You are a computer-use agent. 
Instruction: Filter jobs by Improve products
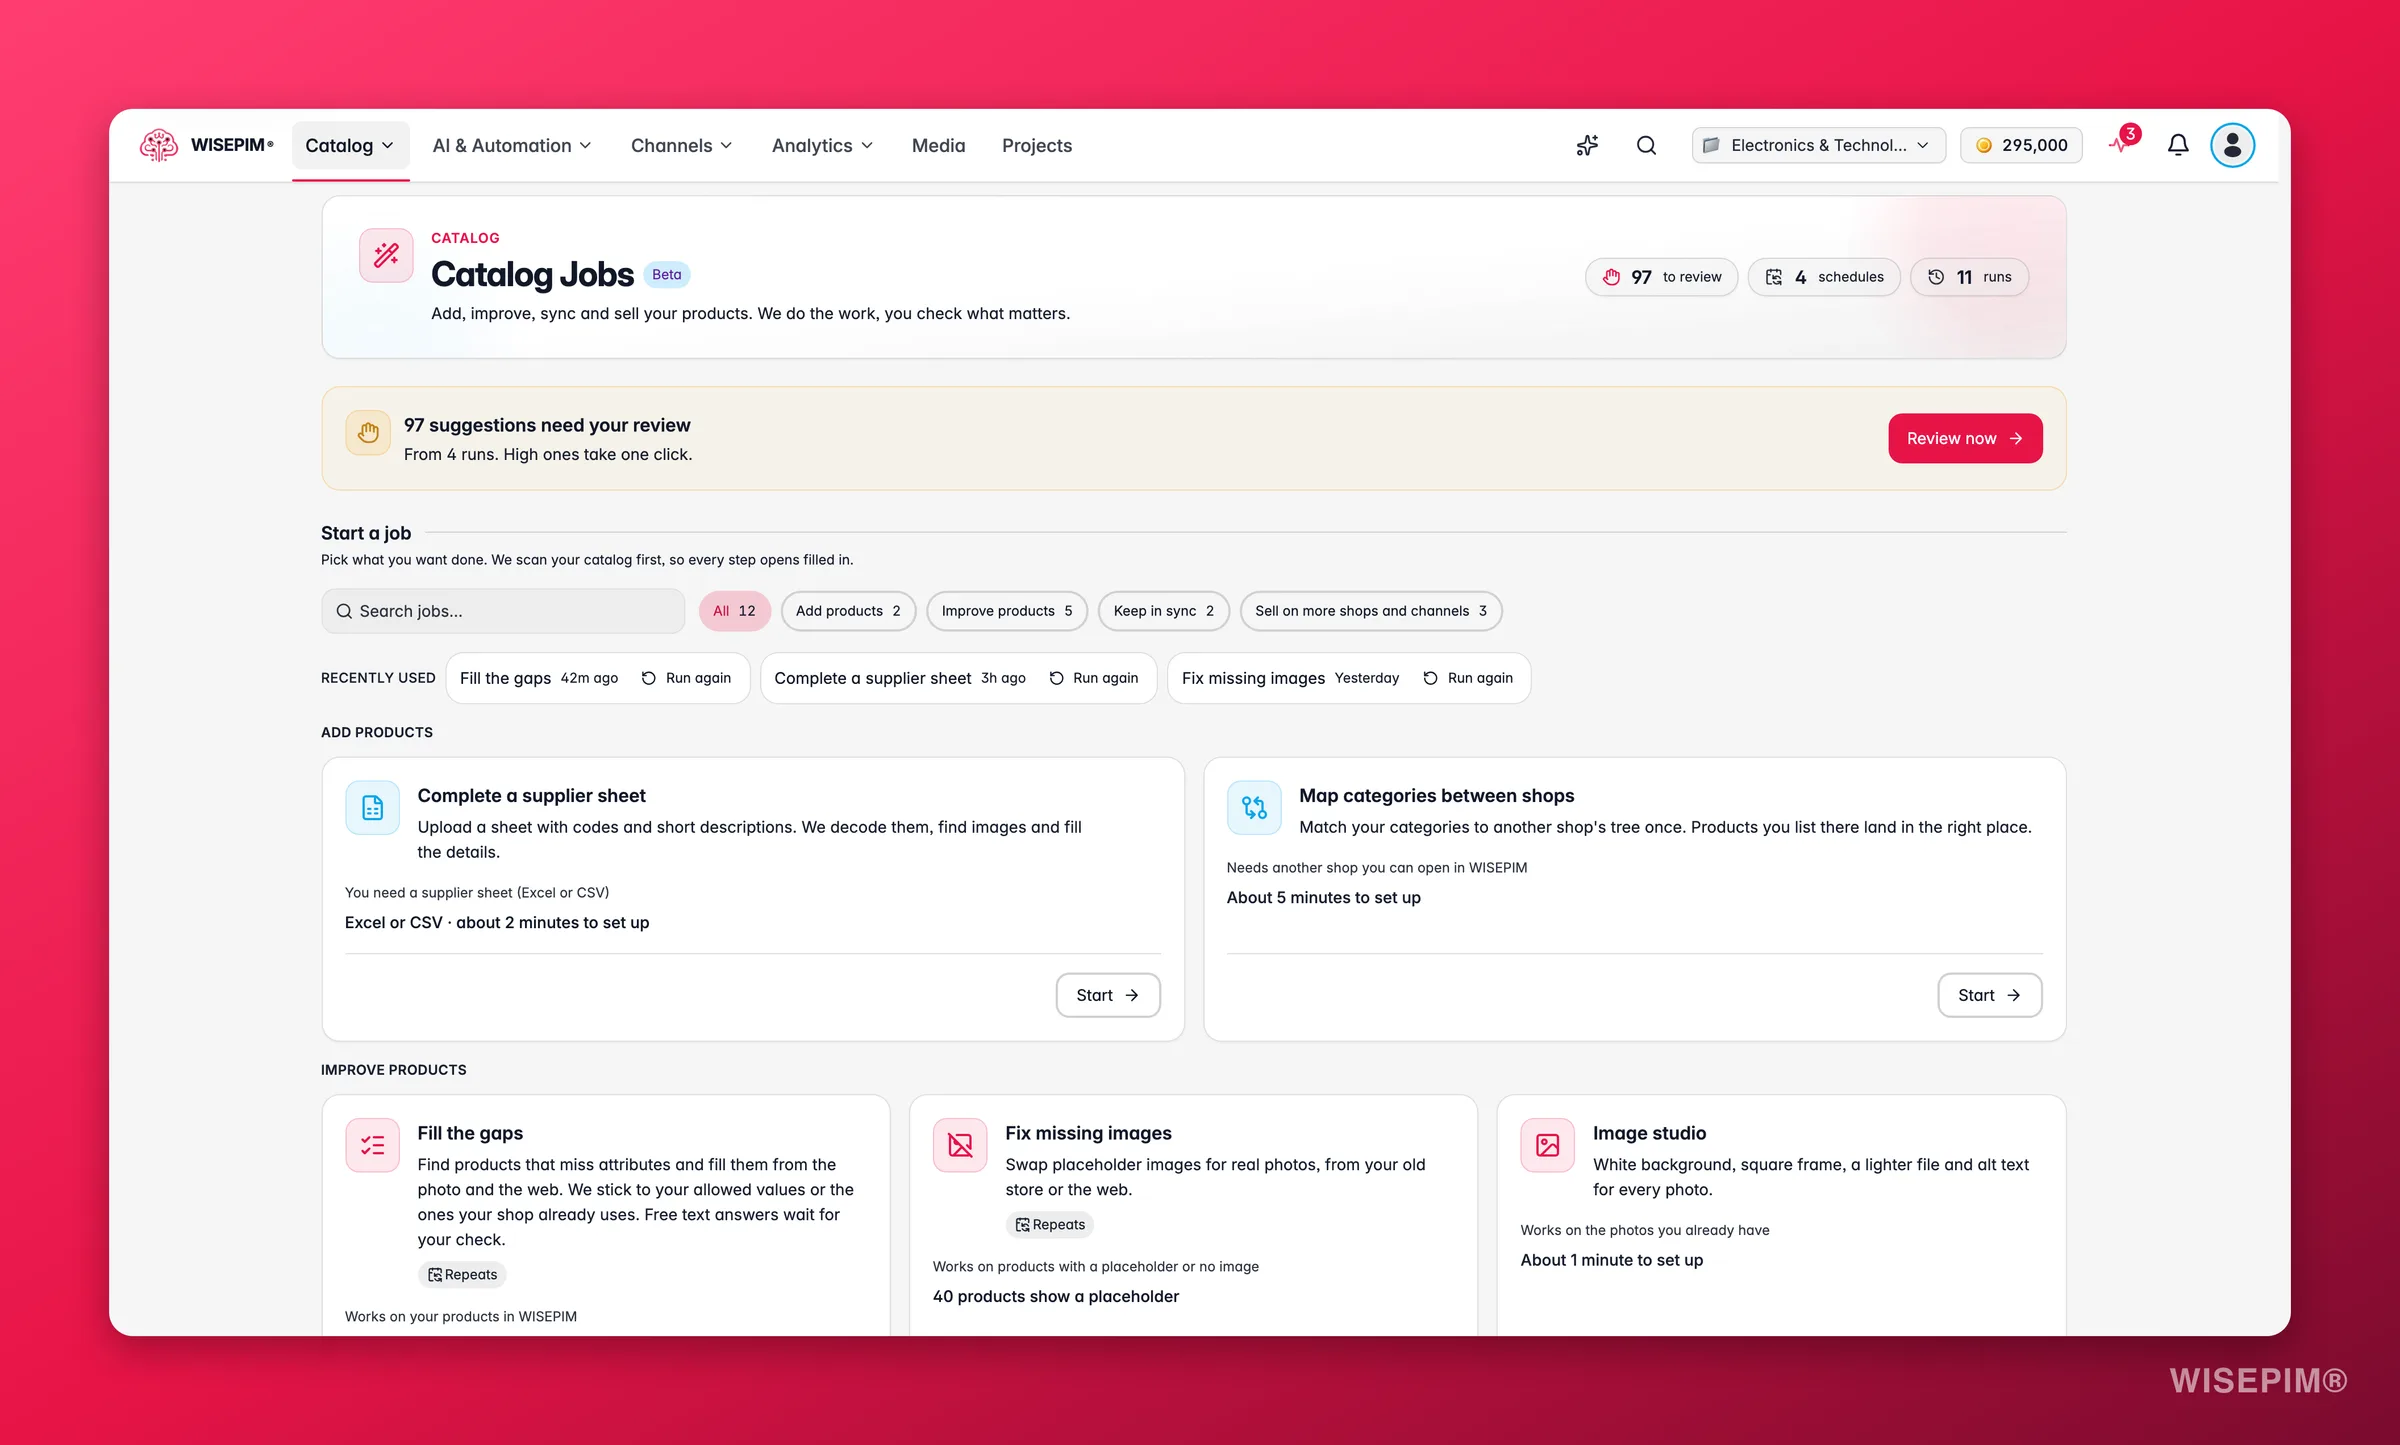pos(1007,611)
